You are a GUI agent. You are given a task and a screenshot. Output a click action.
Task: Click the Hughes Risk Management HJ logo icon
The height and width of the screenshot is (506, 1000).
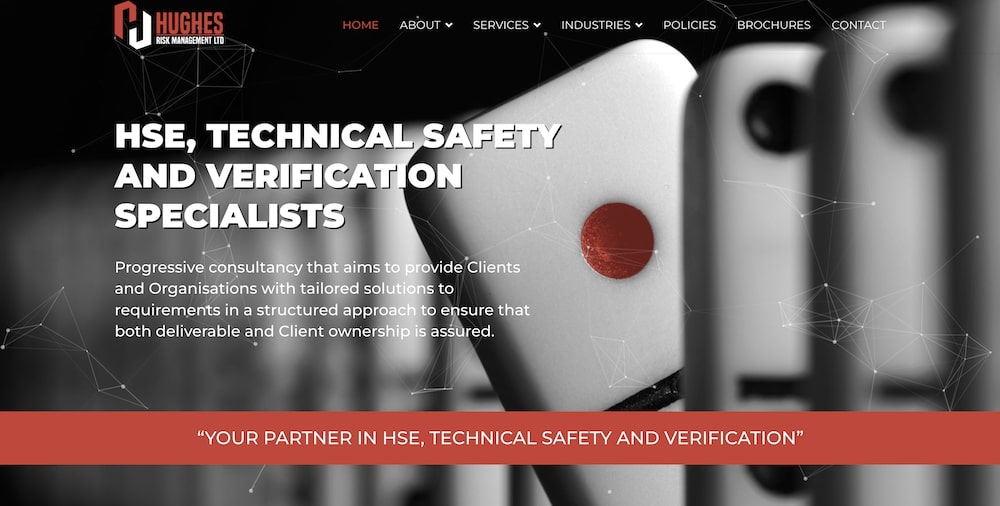click(x=133, y=24)
